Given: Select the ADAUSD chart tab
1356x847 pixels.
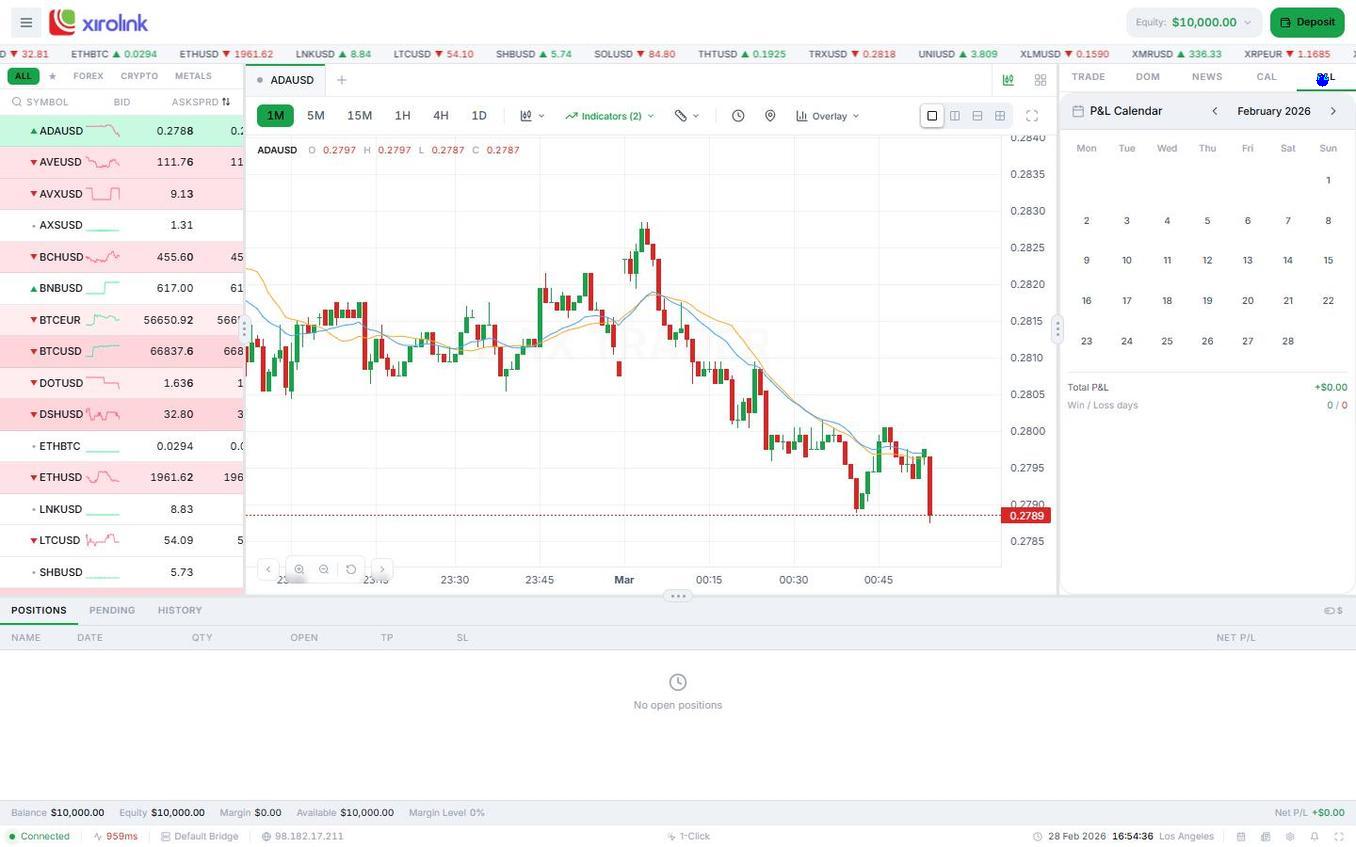Looking at the screenshot, I should [x=285, y=80].
